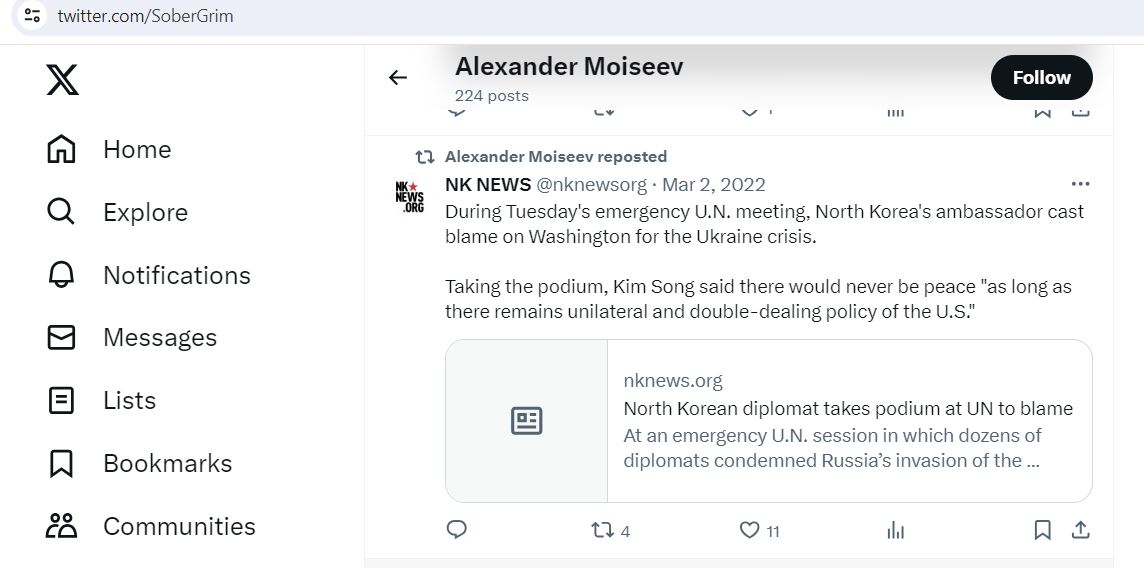The image size is (1144, 568).
Task: Click the X logo icon
Action: [62, 79]
